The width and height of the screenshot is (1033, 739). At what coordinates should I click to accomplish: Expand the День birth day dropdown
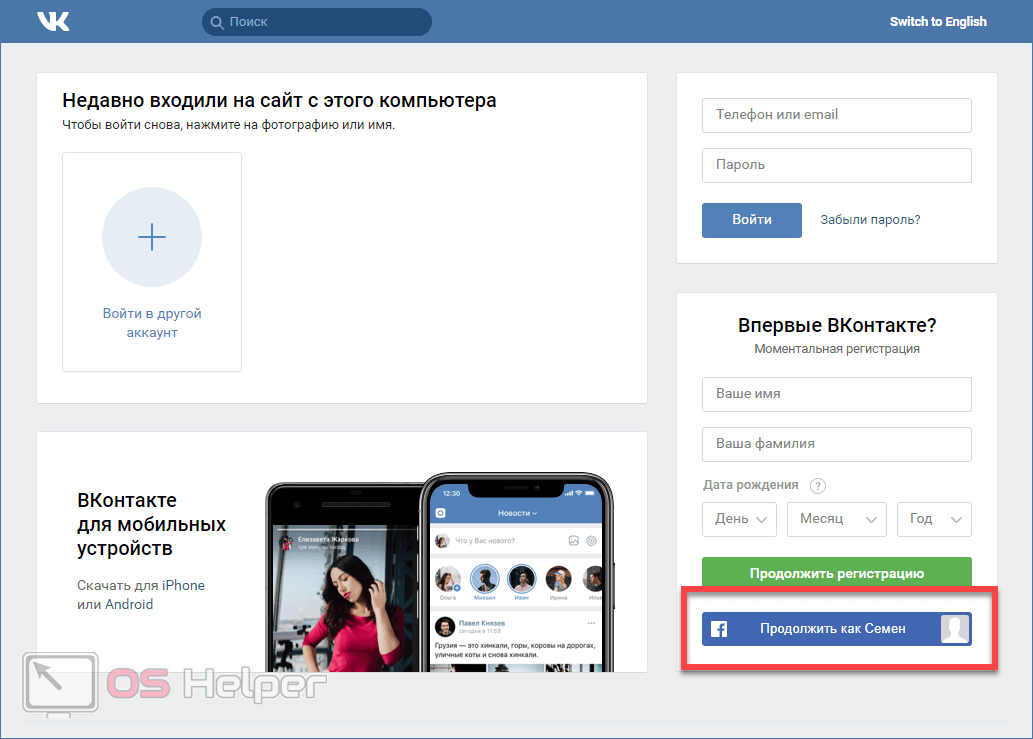739,519
